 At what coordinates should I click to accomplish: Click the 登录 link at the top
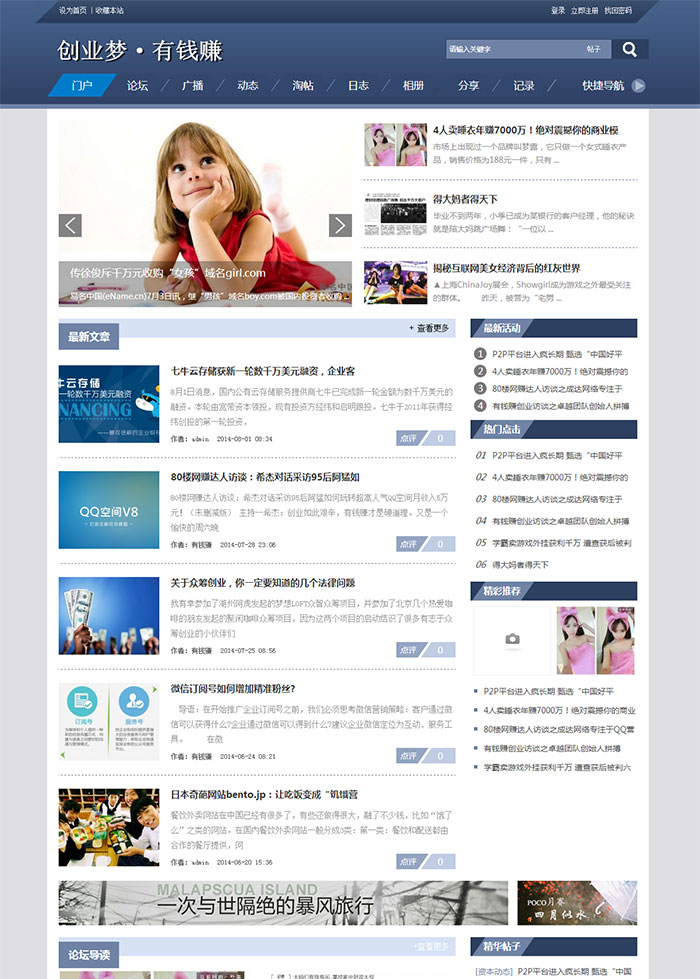(x=558, y=10)
